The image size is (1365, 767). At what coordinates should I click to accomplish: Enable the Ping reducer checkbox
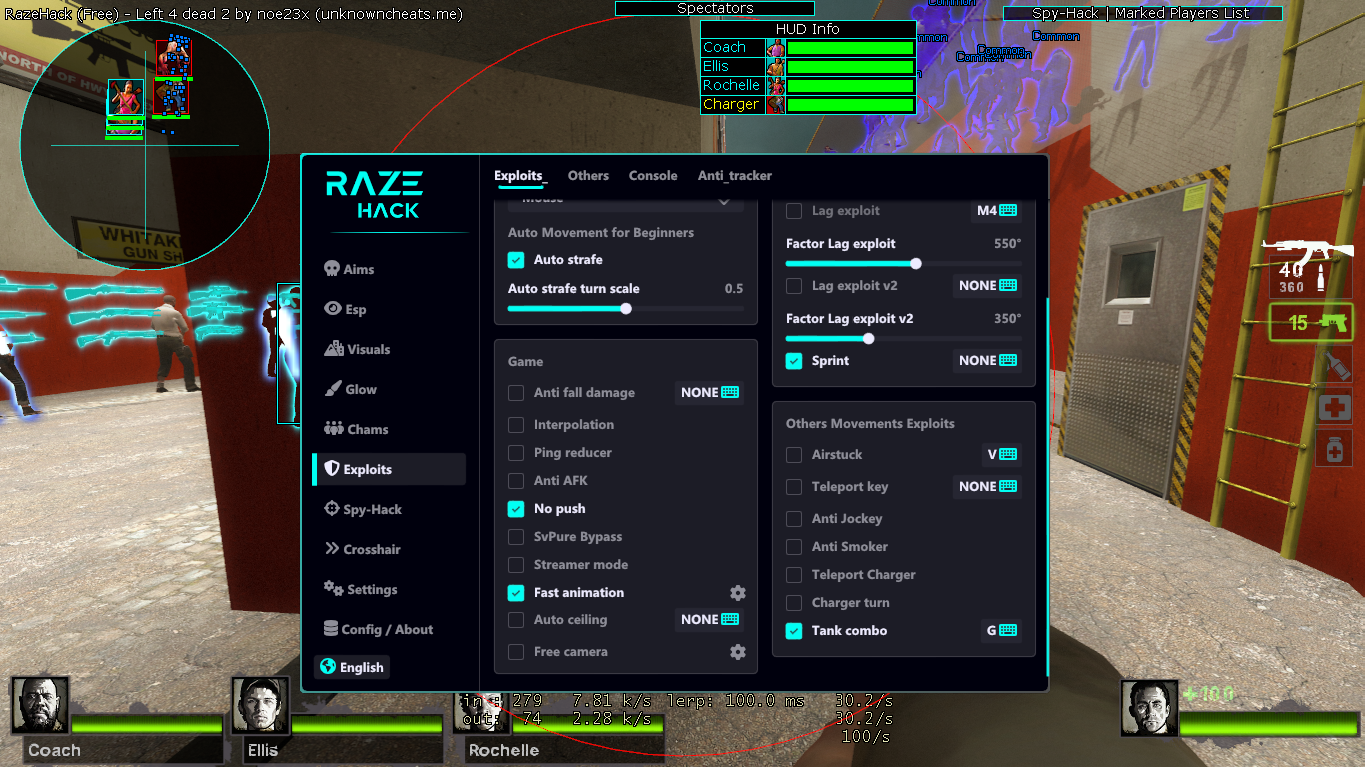[516, 453]
